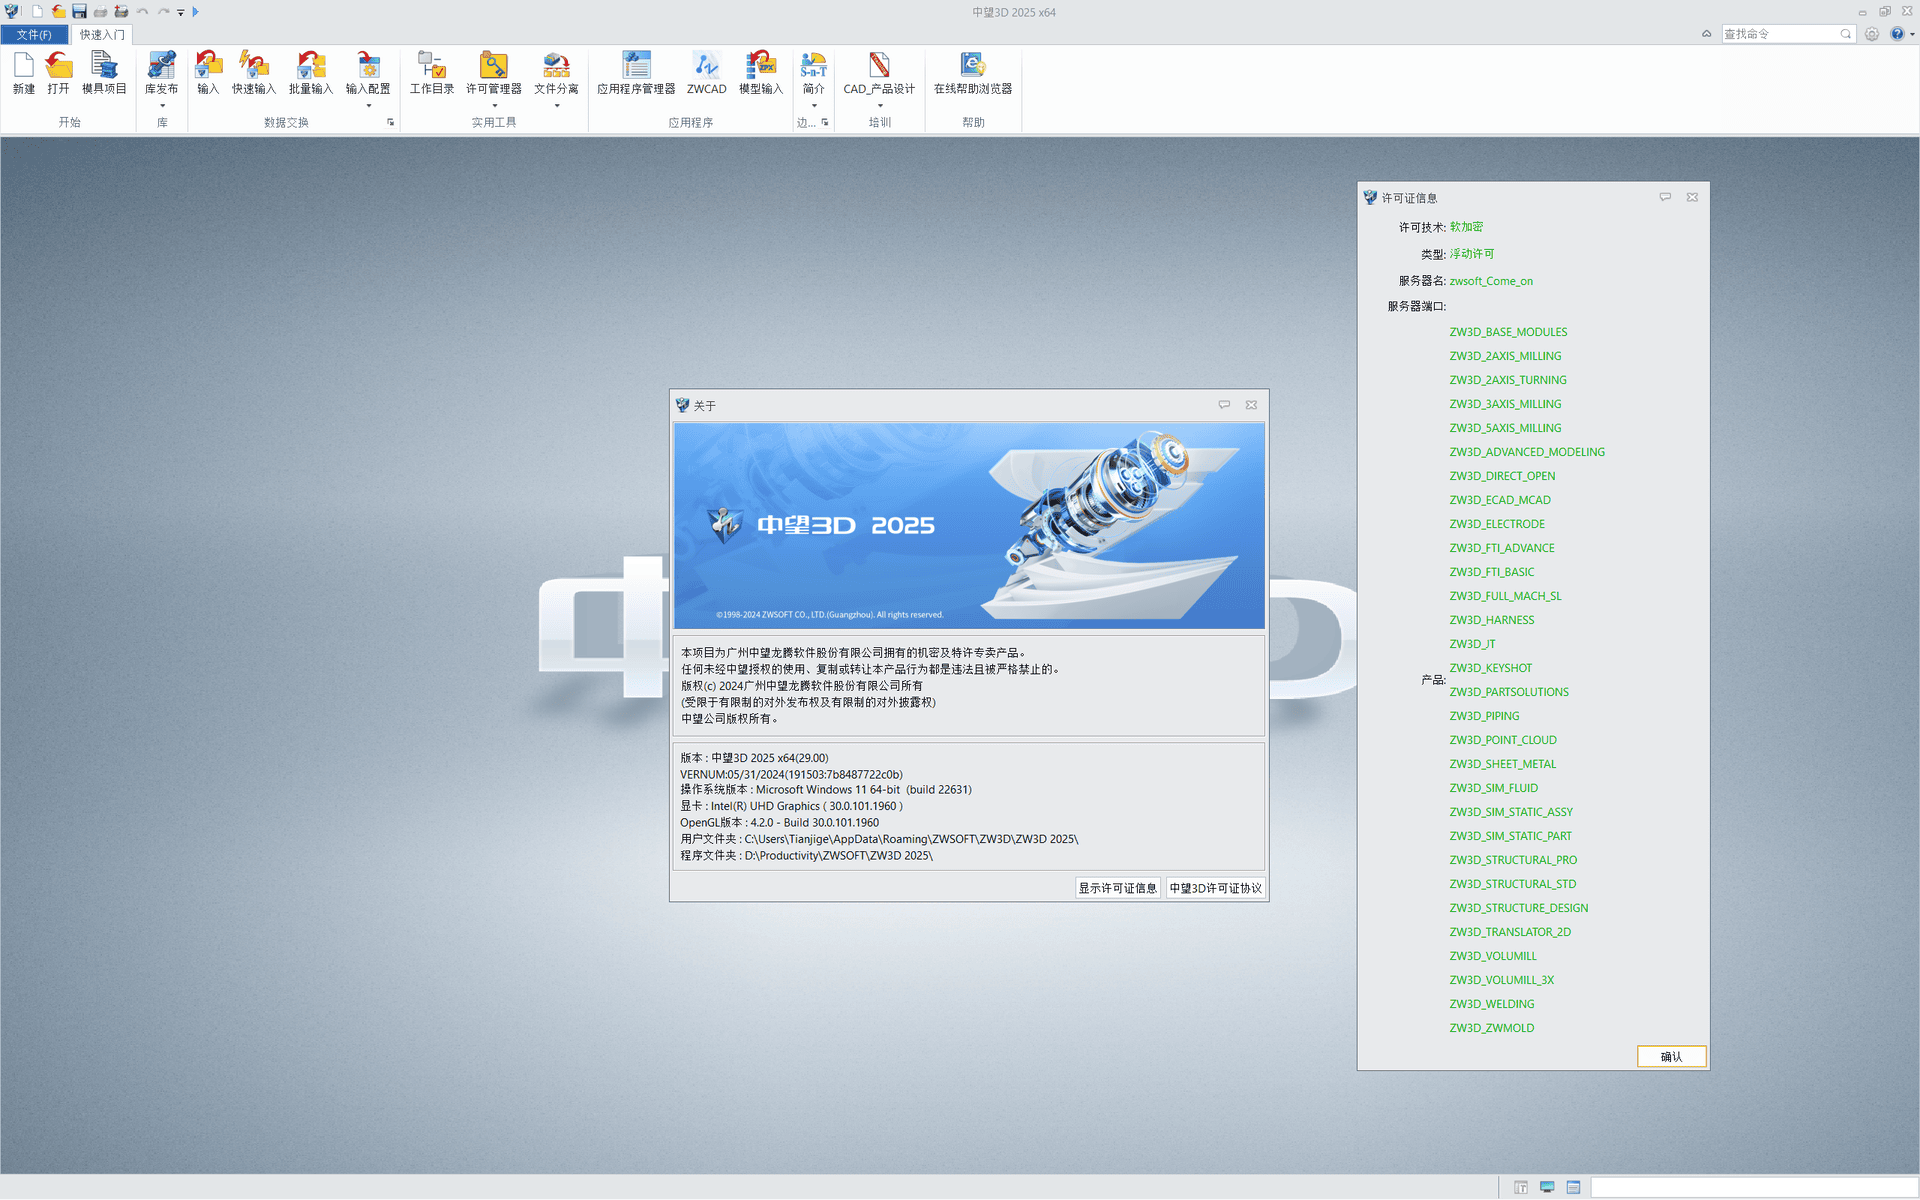Expand the customize quick access toolbar dropdown

click(181, 13)
